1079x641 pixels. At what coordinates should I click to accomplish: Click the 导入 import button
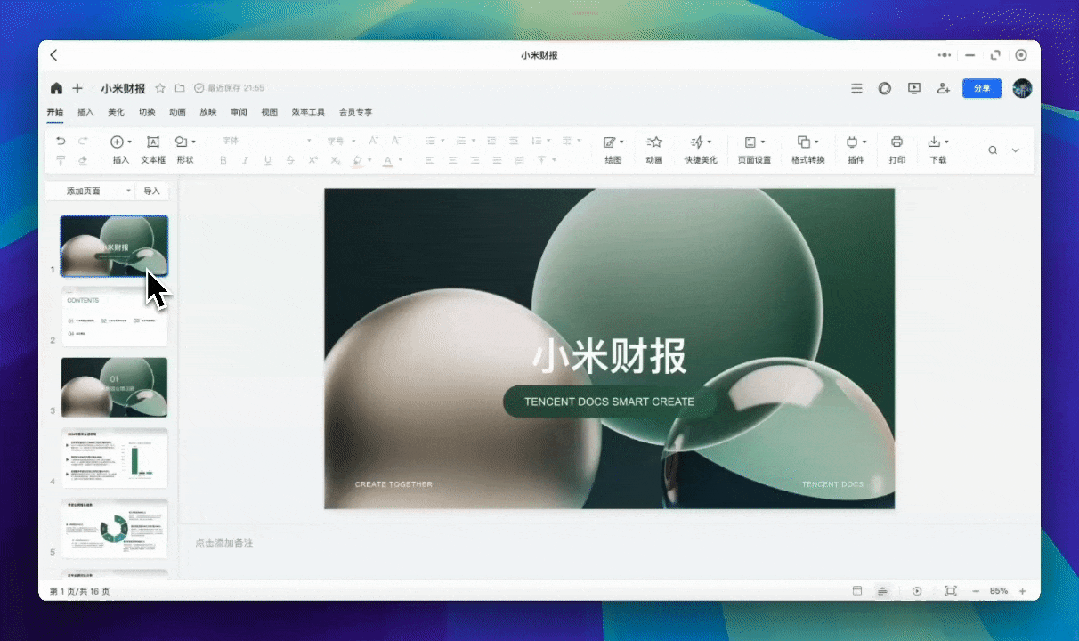point(151,191)
